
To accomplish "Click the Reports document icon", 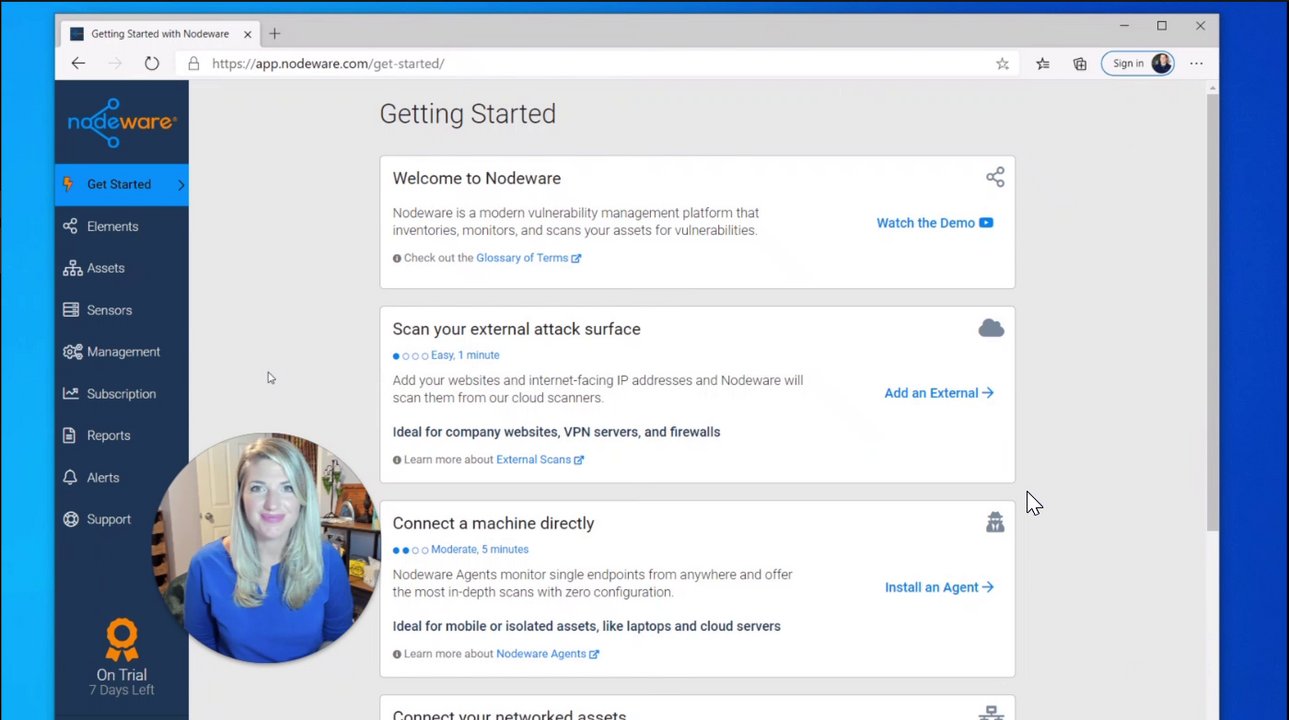I will pos(69,436).
